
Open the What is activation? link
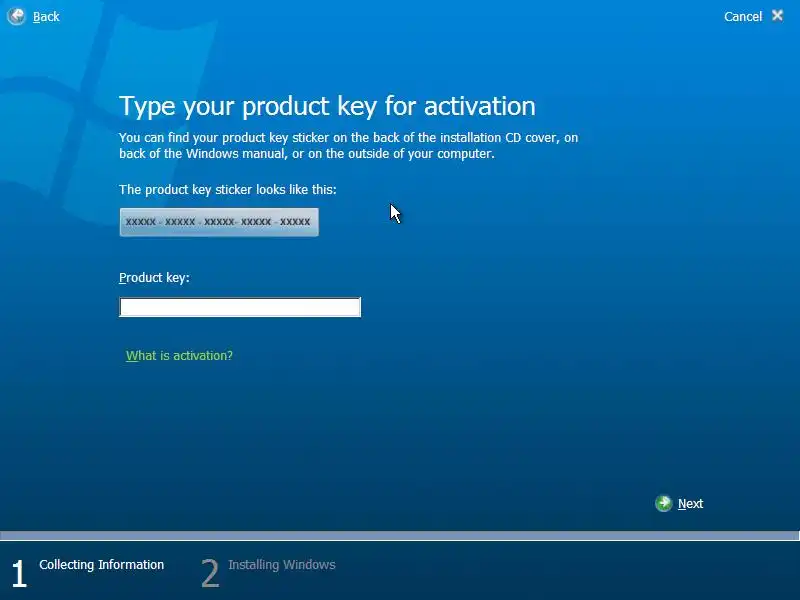tap(179, 356)
